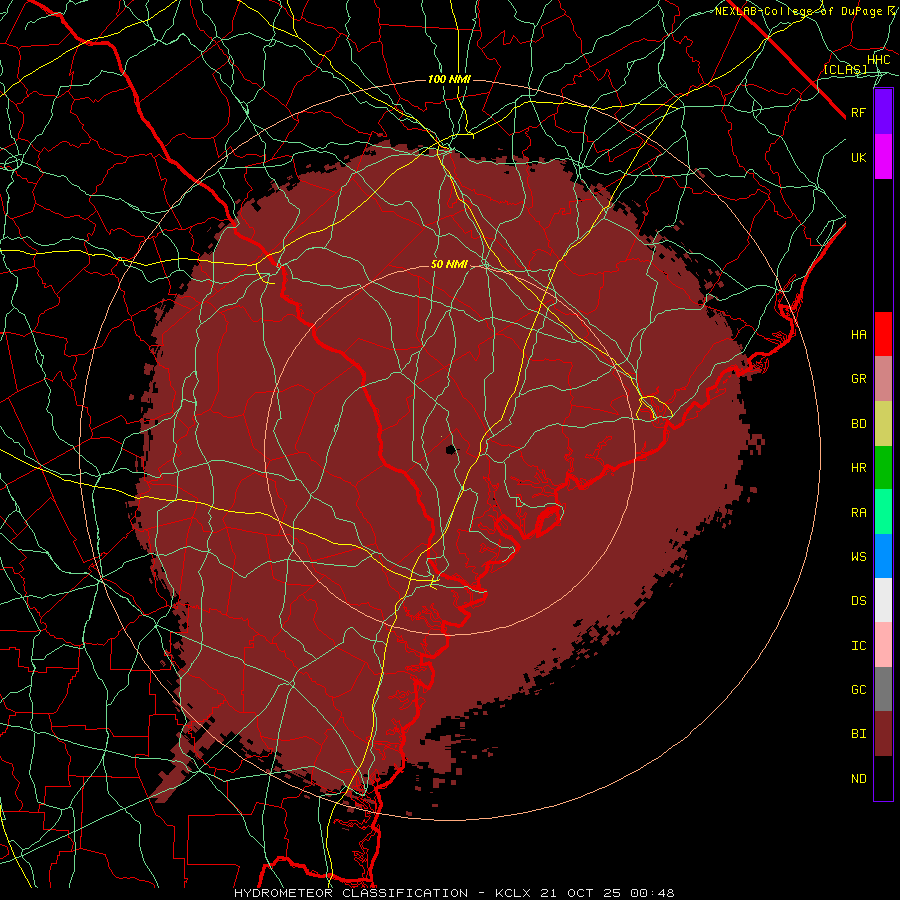Click the GC gray legend swatch
The height and width of the screenshot is (900, 900).
883,689
